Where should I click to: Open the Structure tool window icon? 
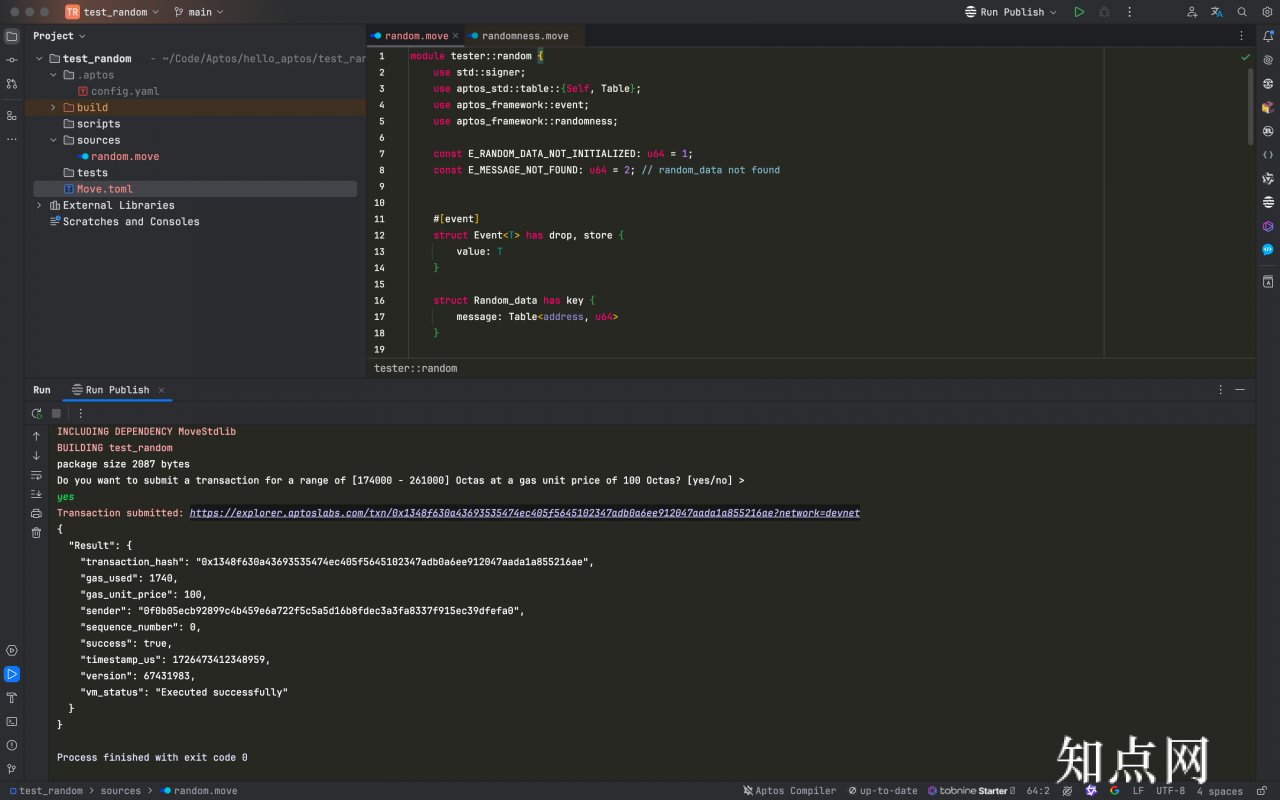12,115
